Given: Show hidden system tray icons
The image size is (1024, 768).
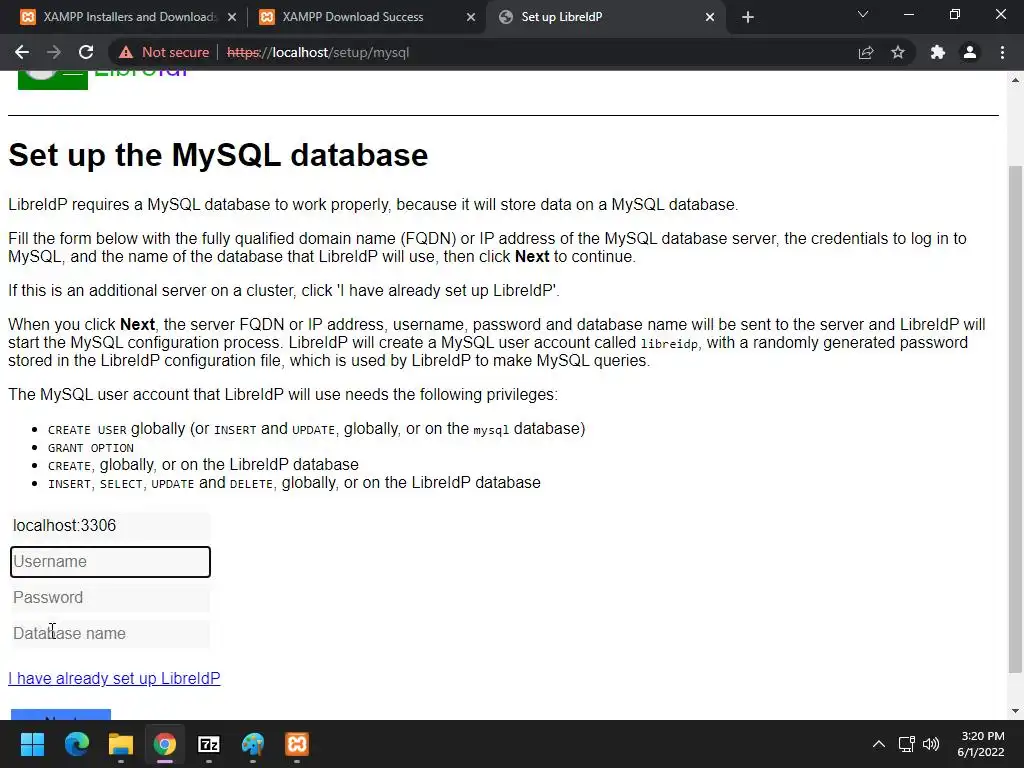Looking at the screenshot, I should 879,744.
